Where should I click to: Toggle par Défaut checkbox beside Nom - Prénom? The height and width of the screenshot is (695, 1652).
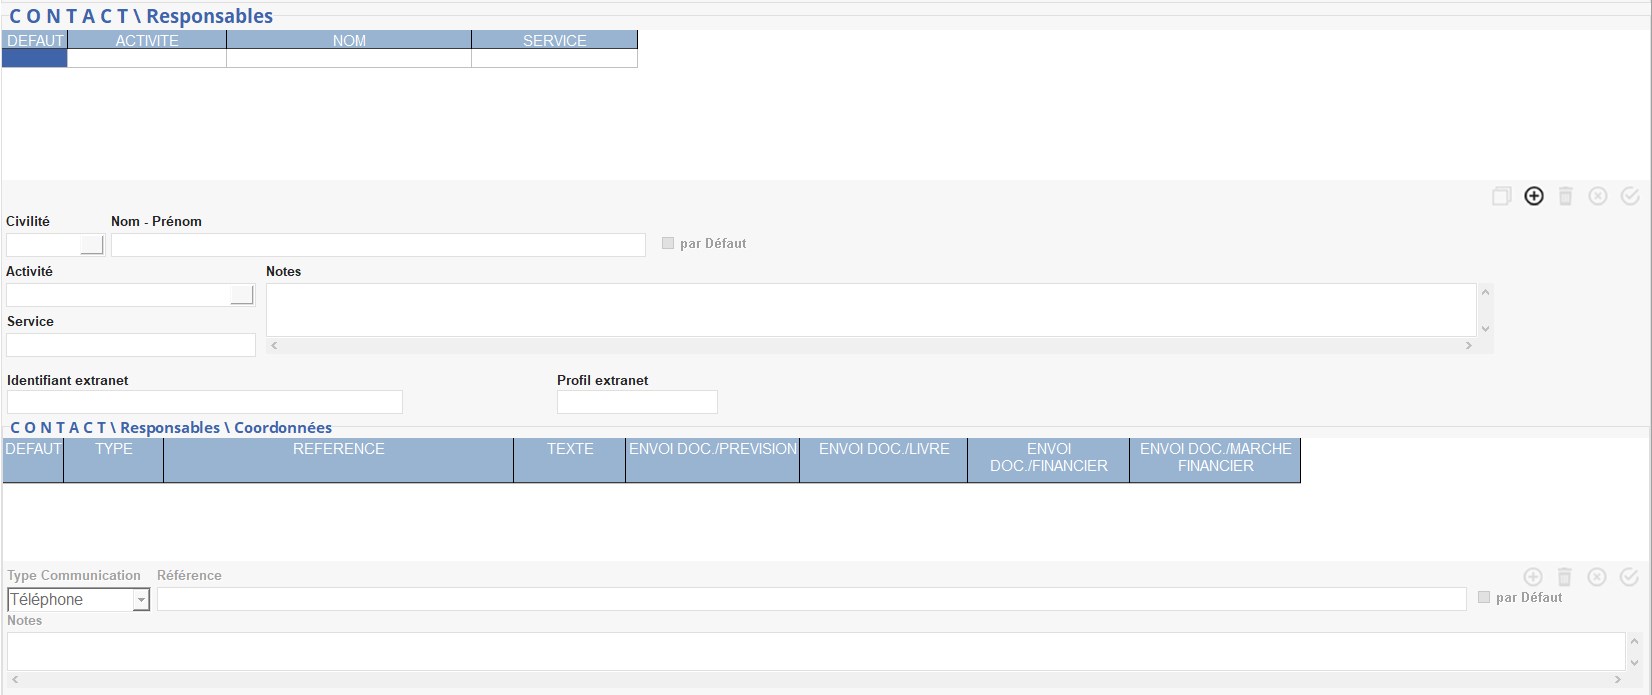(668, 243)
